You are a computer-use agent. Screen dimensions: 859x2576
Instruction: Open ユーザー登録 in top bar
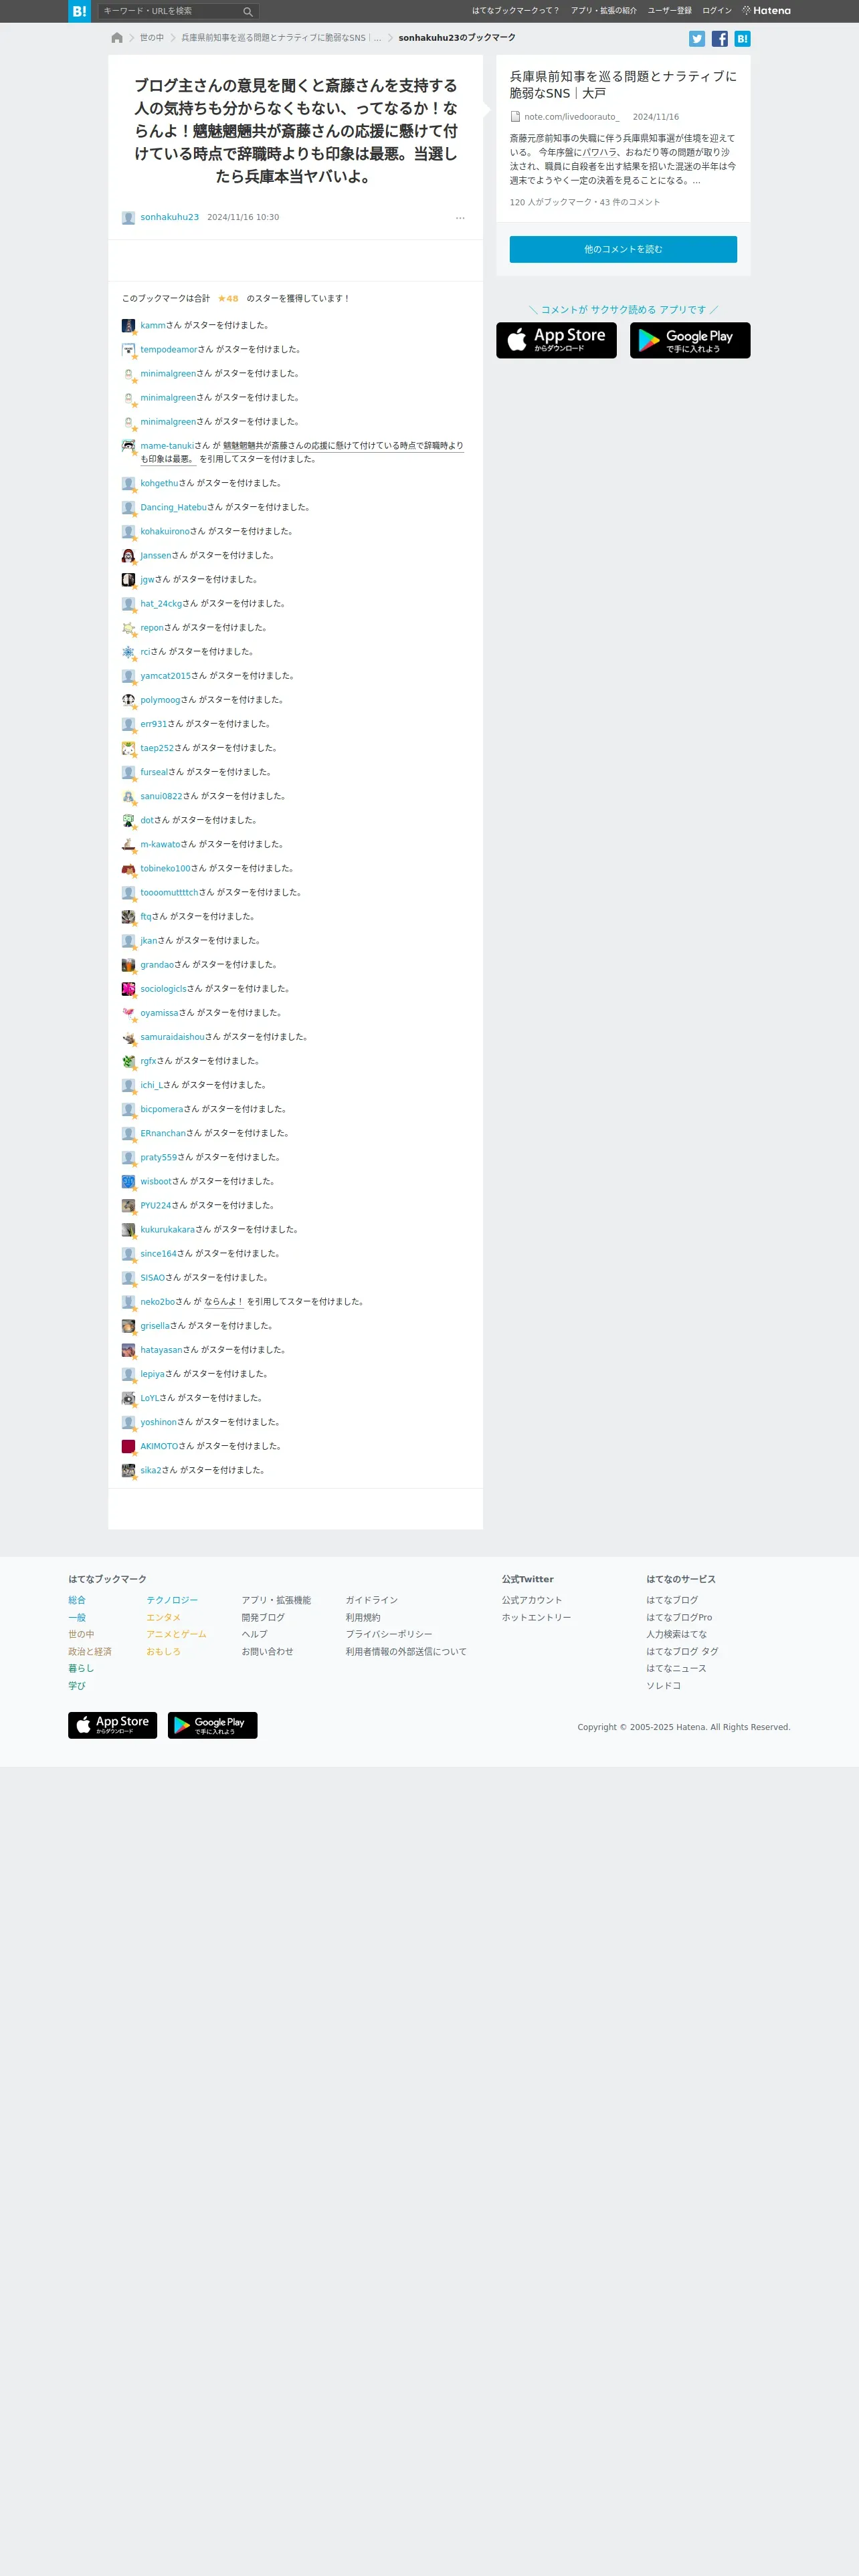pos(669,11)
